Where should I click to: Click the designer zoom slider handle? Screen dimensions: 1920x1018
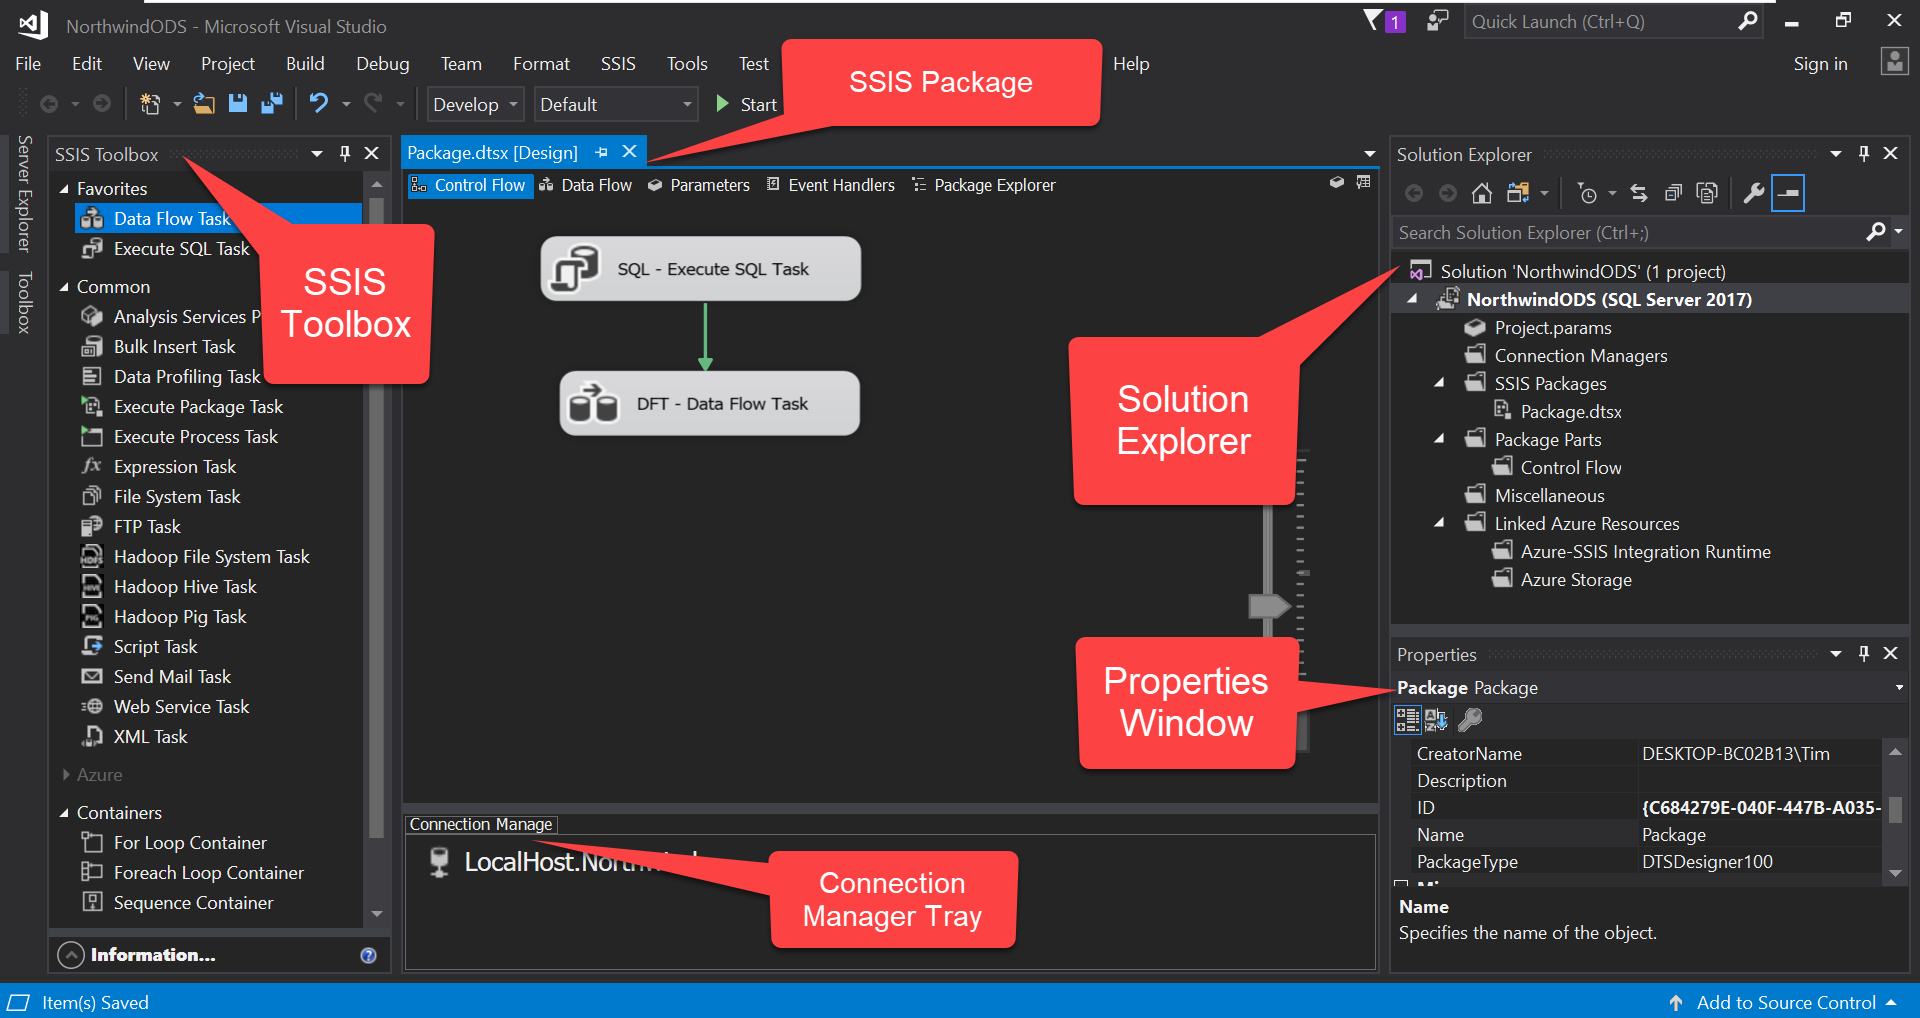click(1270, 606)
